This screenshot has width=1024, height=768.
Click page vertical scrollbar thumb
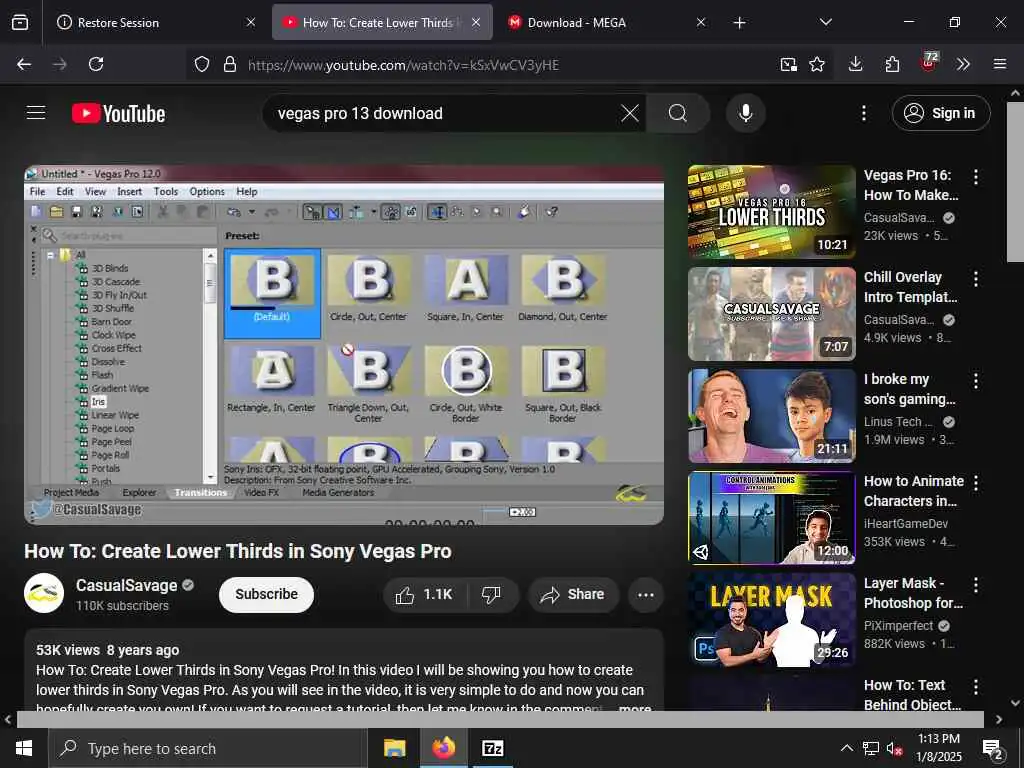tap(1015, 182)
